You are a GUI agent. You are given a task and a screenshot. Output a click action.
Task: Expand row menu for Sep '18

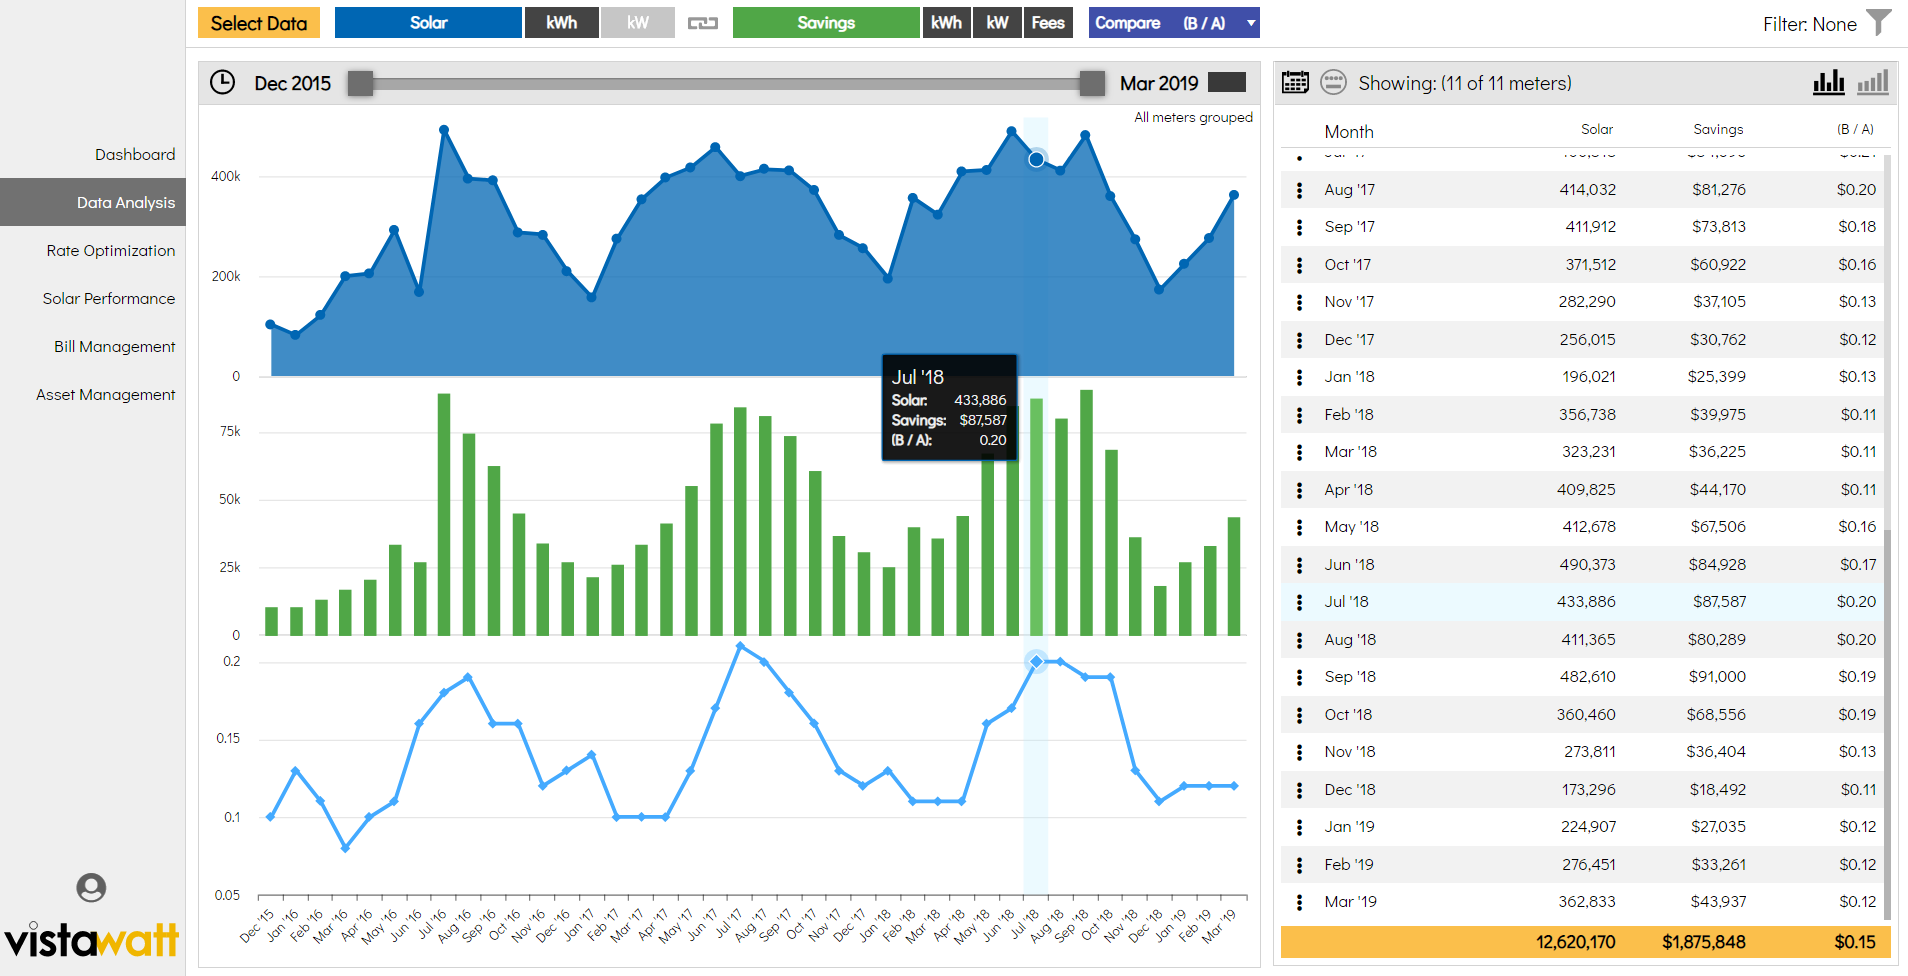point(1299,677)
